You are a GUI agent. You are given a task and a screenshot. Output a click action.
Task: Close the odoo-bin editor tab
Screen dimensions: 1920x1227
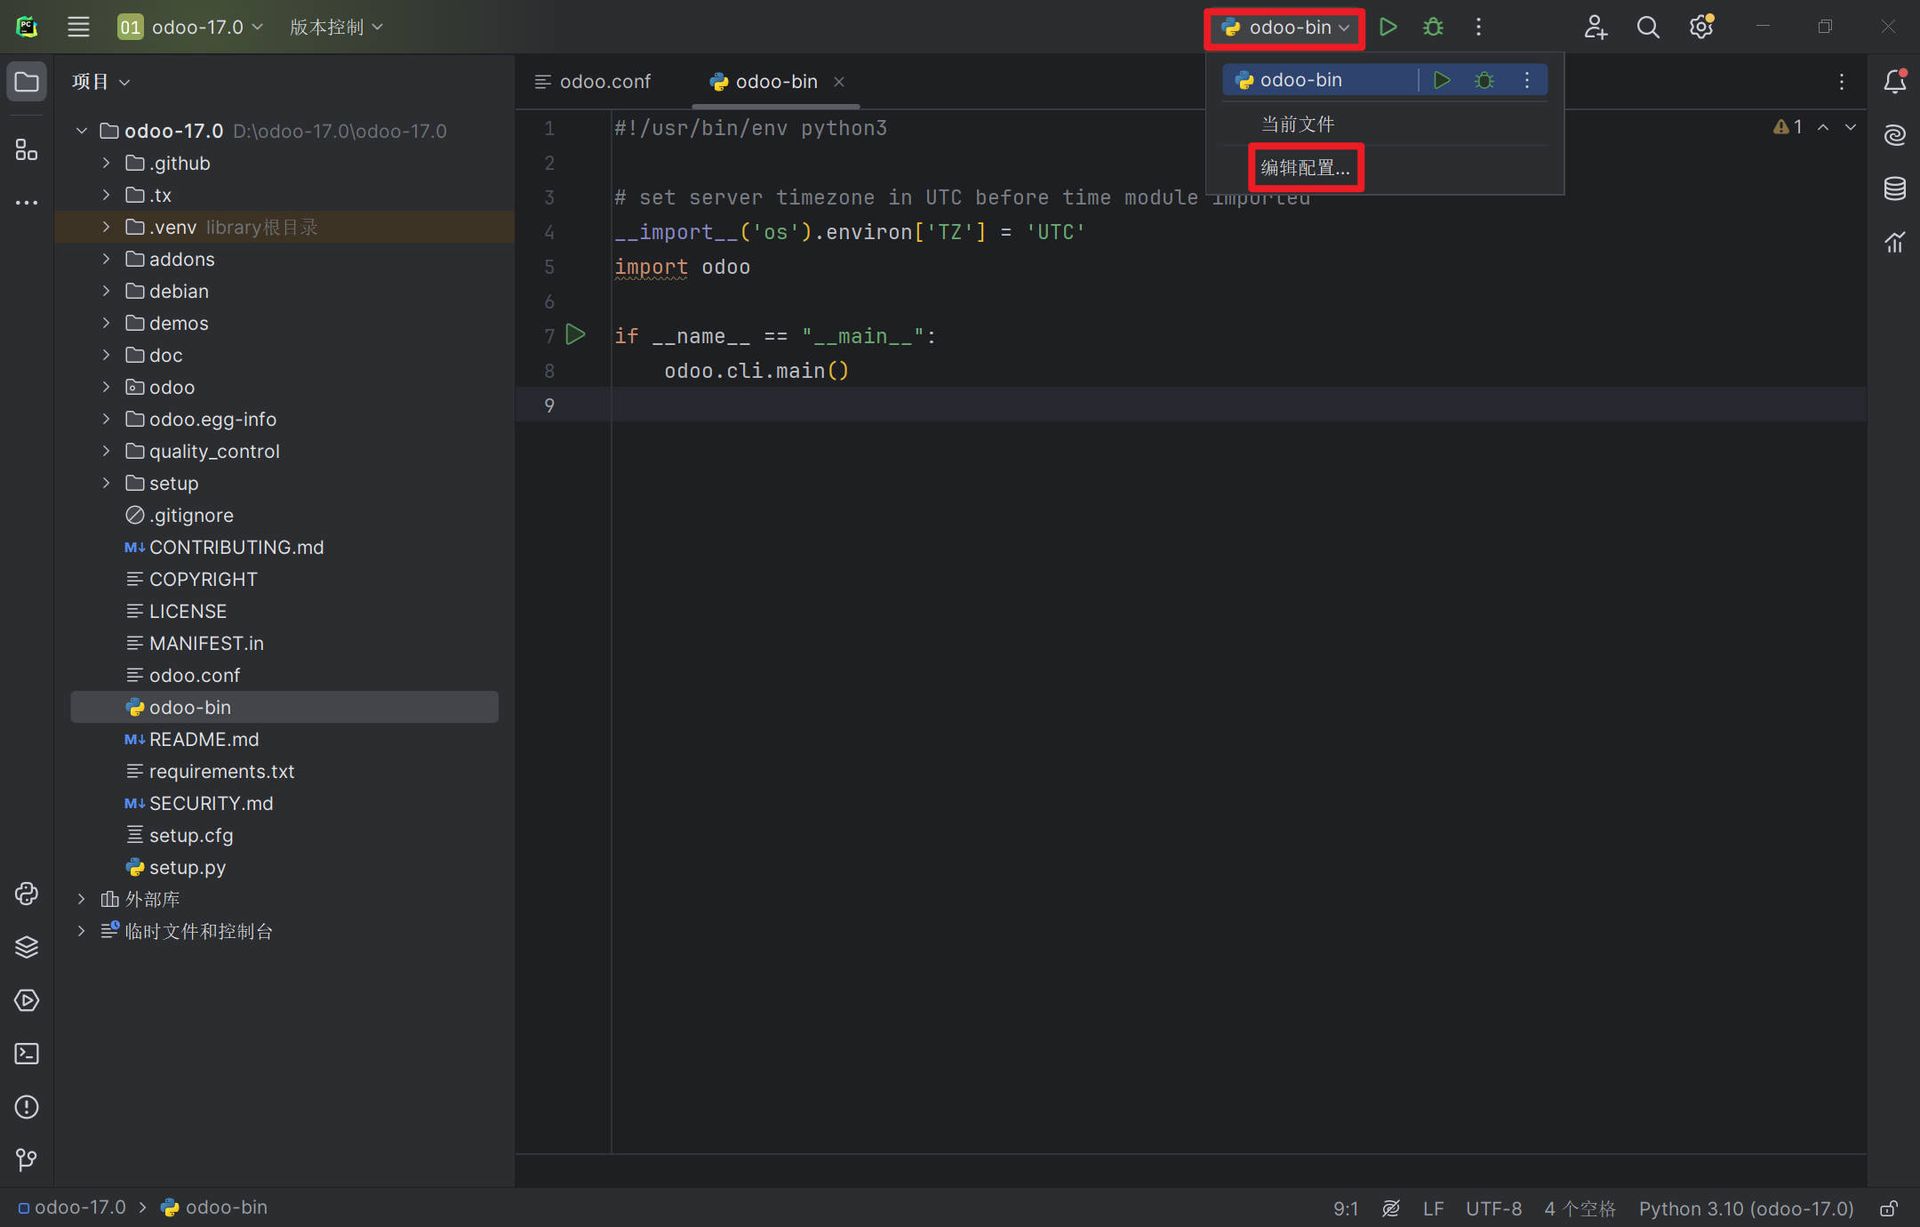839,82
